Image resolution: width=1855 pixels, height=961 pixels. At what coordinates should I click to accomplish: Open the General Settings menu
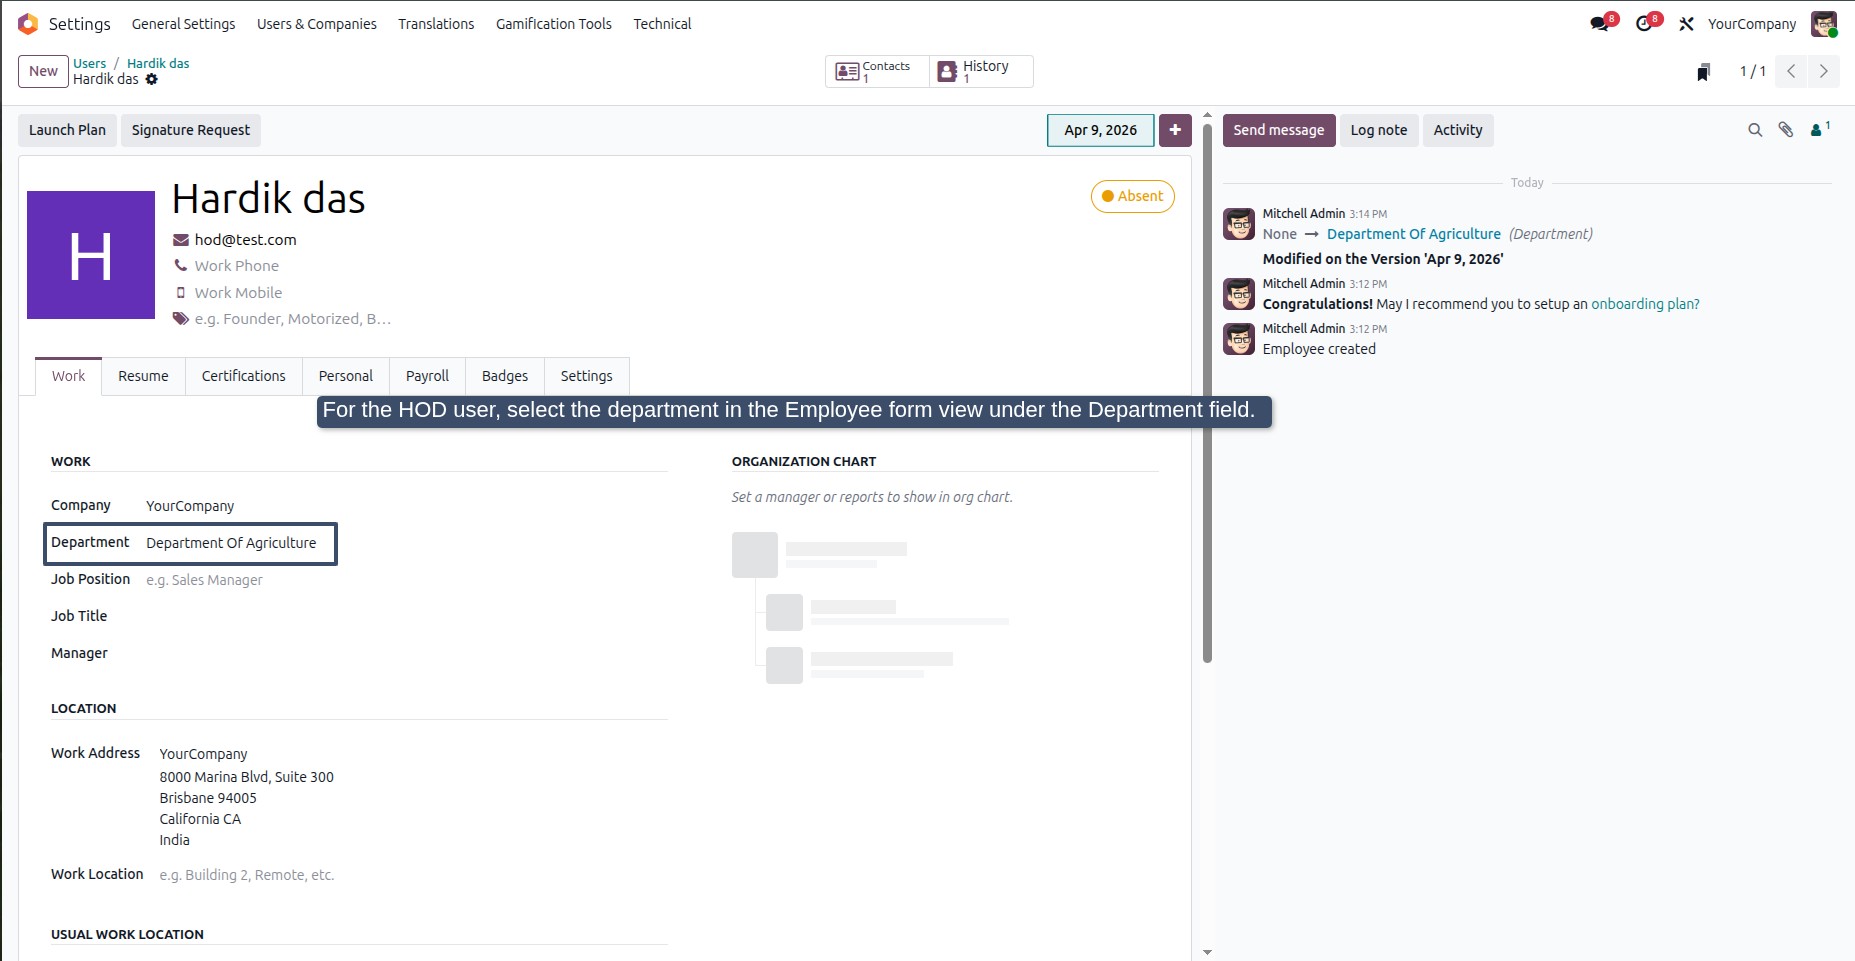184,24
